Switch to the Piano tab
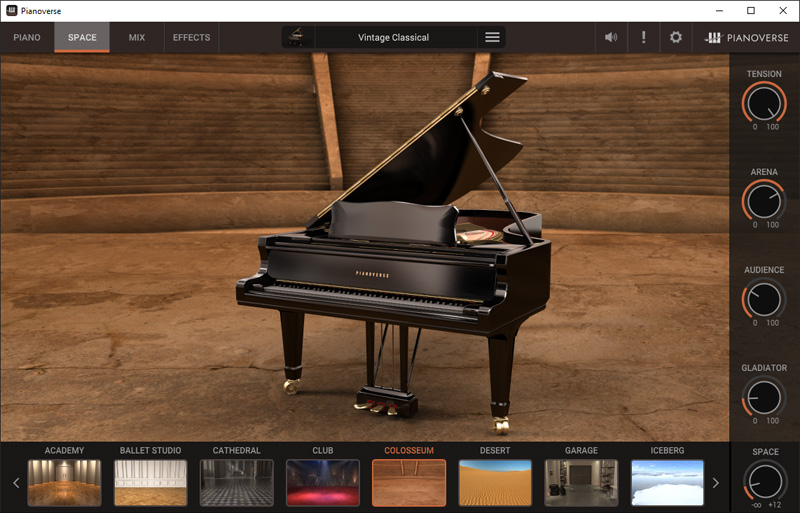The width and height of the screenshot is (800, 513). pos(27,38)
